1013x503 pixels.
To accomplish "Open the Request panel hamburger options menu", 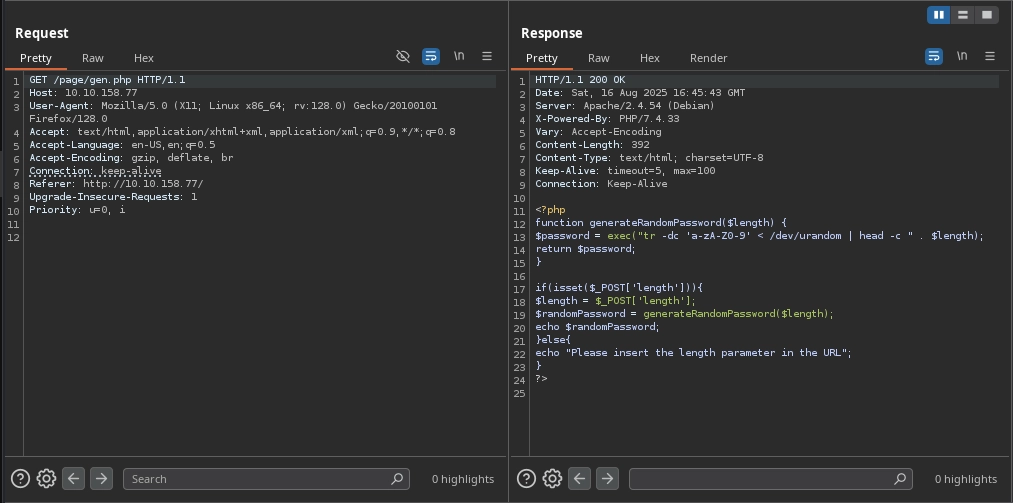I will [x=487, y=57].
